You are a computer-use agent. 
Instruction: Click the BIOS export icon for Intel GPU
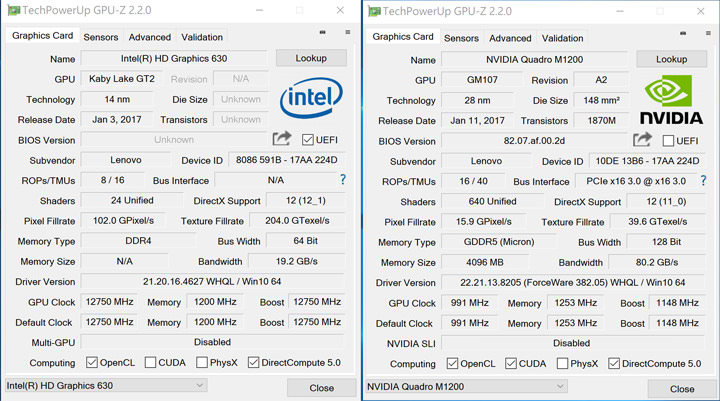tap(282, 139)
